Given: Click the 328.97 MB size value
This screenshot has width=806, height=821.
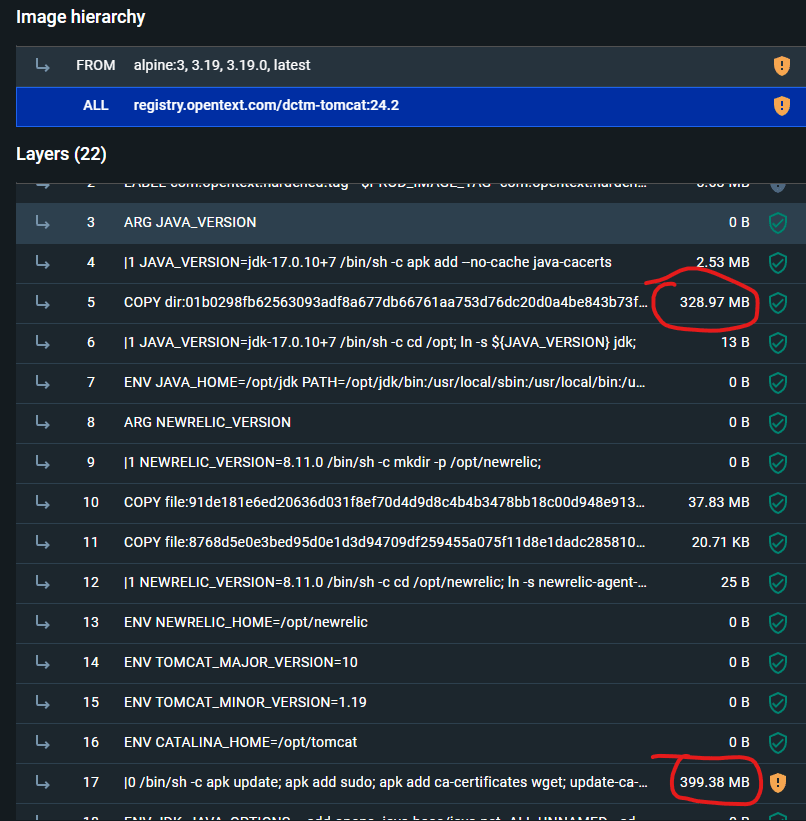Looking at the screenshot, I should 714,302.
